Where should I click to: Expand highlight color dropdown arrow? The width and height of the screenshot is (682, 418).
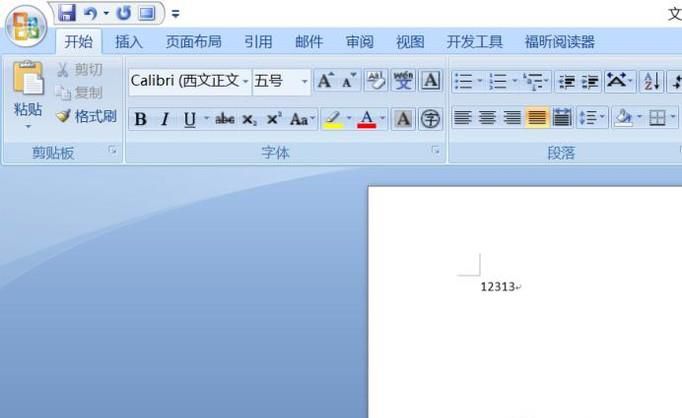point(349,118)
